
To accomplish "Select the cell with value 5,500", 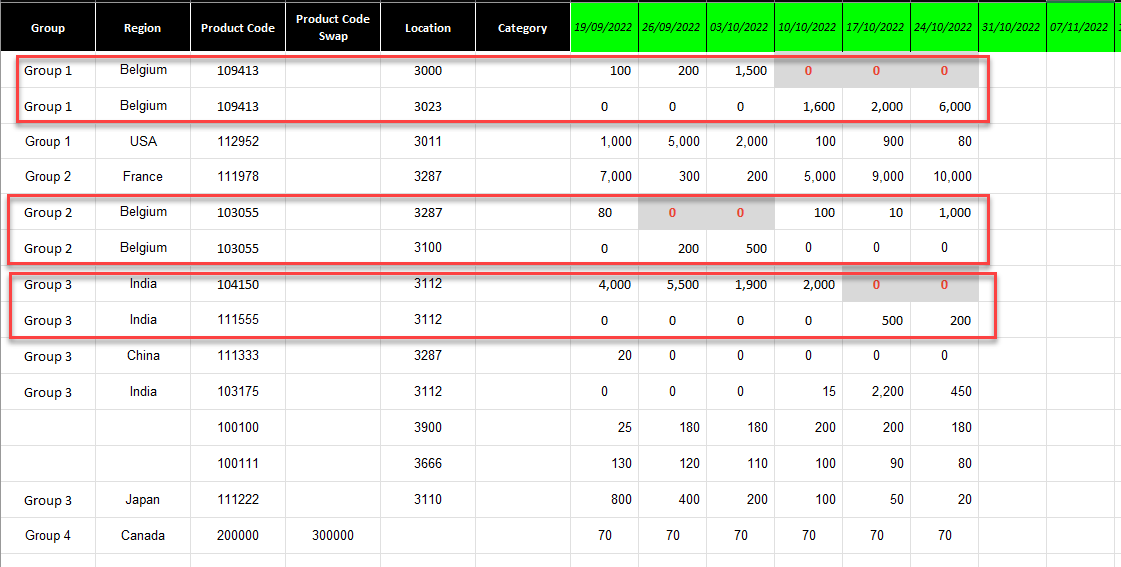I will point(672,284).
